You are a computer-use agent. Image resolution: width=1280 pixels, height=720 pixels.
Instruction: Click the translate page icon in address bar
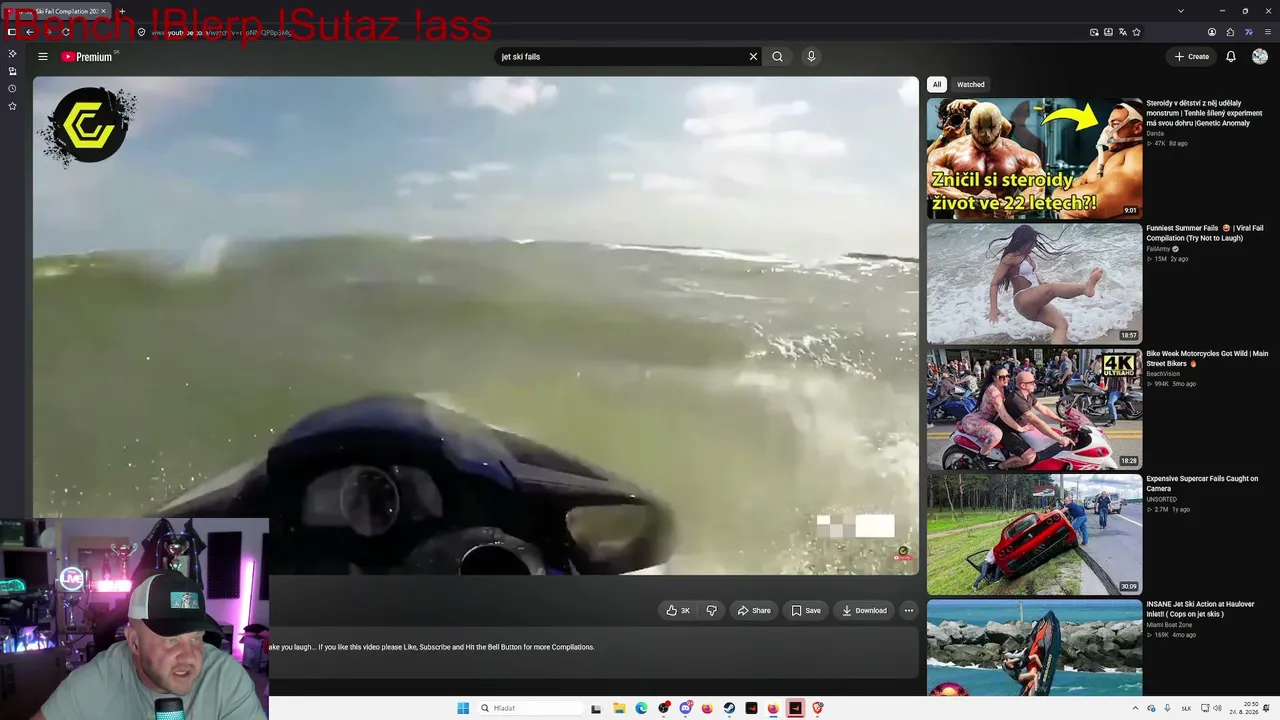tap(1122, 32)
